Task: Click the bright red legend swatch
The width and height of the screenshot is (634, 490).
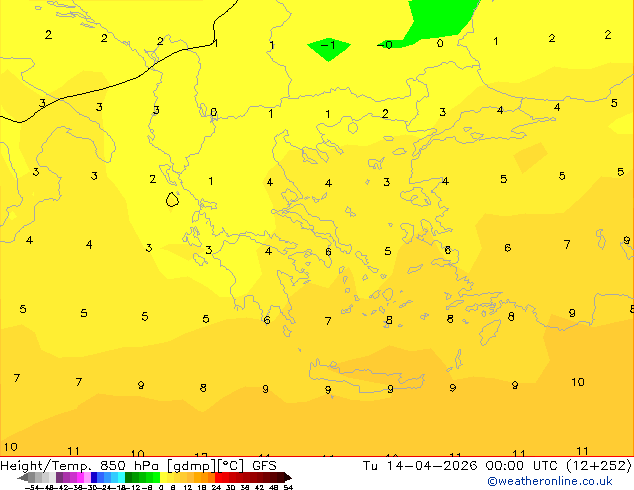Action: point(218,477)
